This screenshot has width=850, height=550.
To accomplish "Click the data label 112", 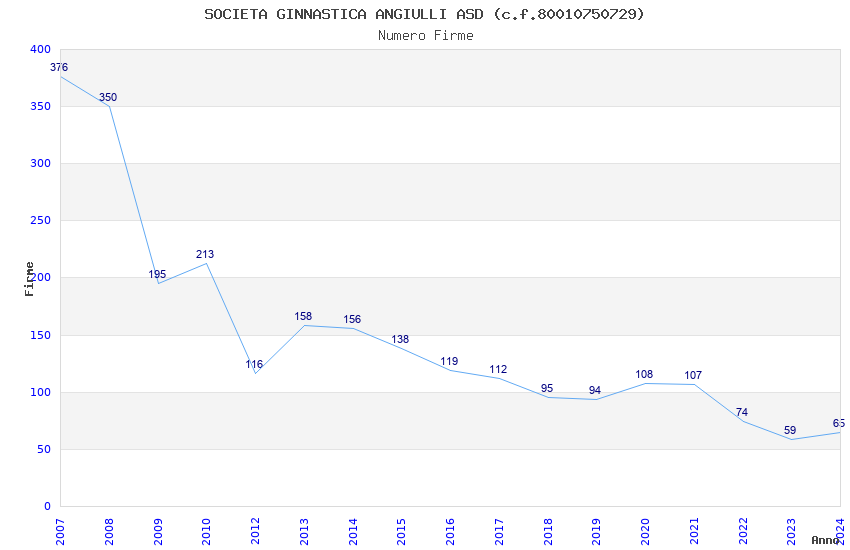I will (498, 369).
